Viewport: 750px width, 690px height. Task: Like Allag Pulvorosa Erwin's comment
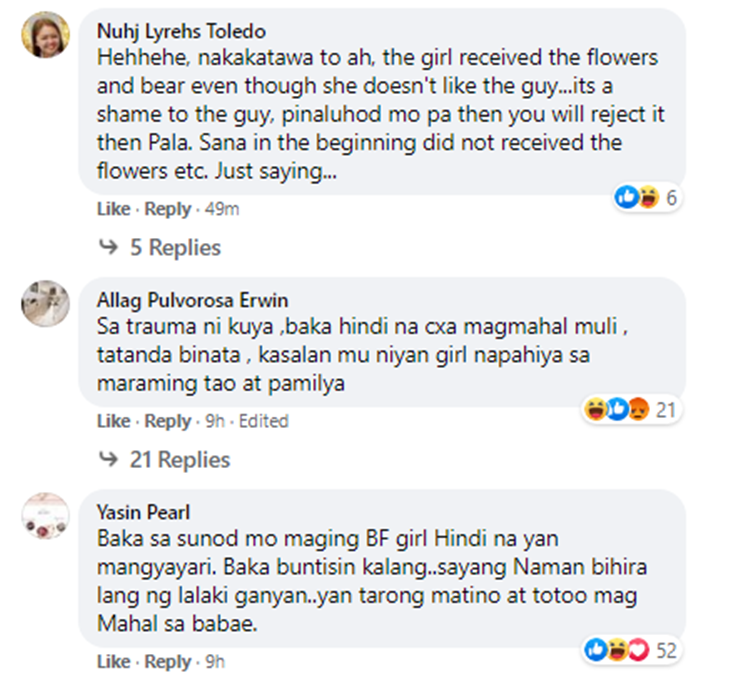pyautogui.click(x=113, y=421)
